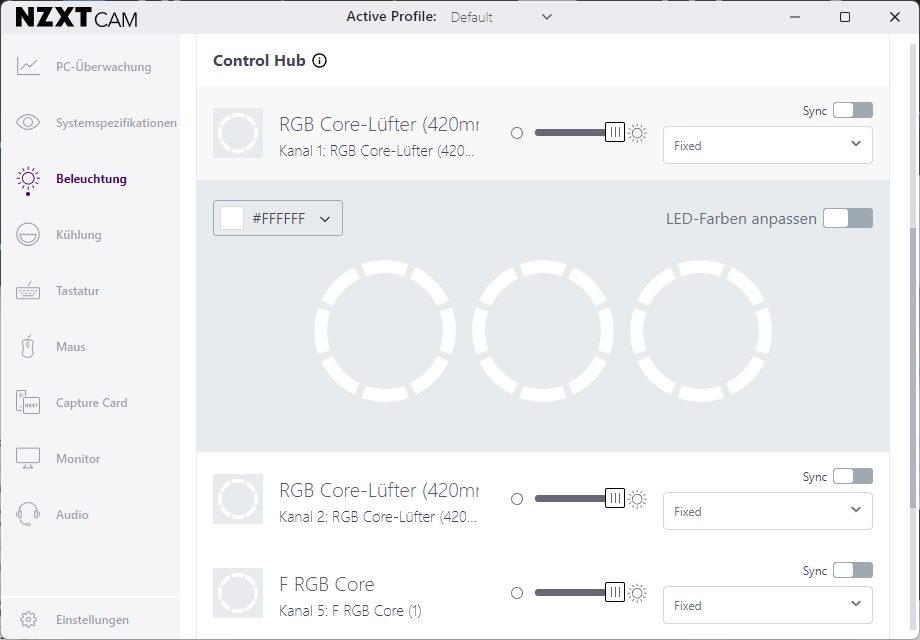Expand the #FFFFFF color dropdown
The width and height of the screenshot is (920, 640).
pyautogui.click(x=278, y=218)
